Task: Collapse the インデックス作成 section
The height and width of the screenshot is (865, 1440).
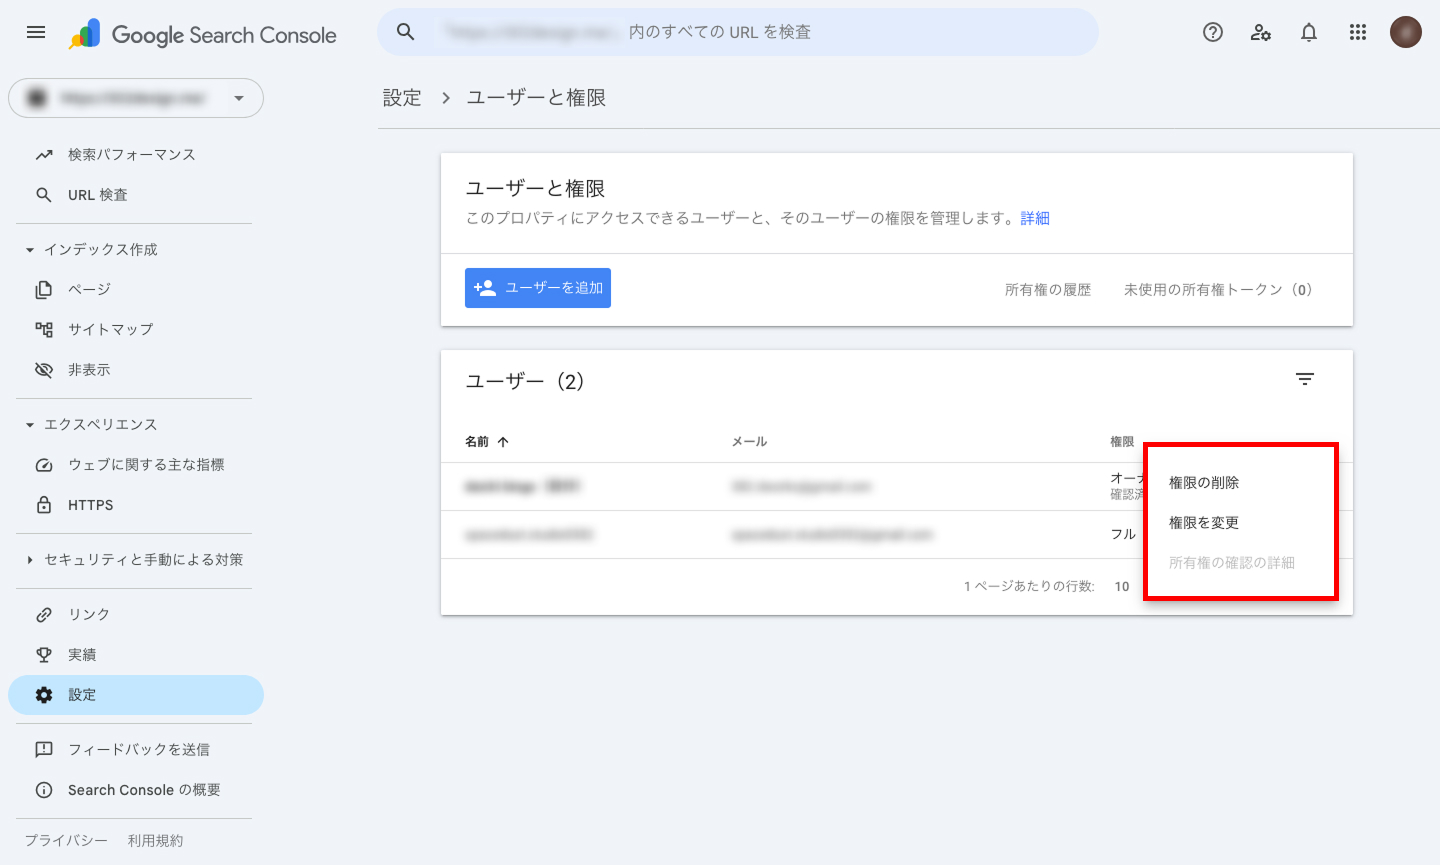Action: point(30,250)
